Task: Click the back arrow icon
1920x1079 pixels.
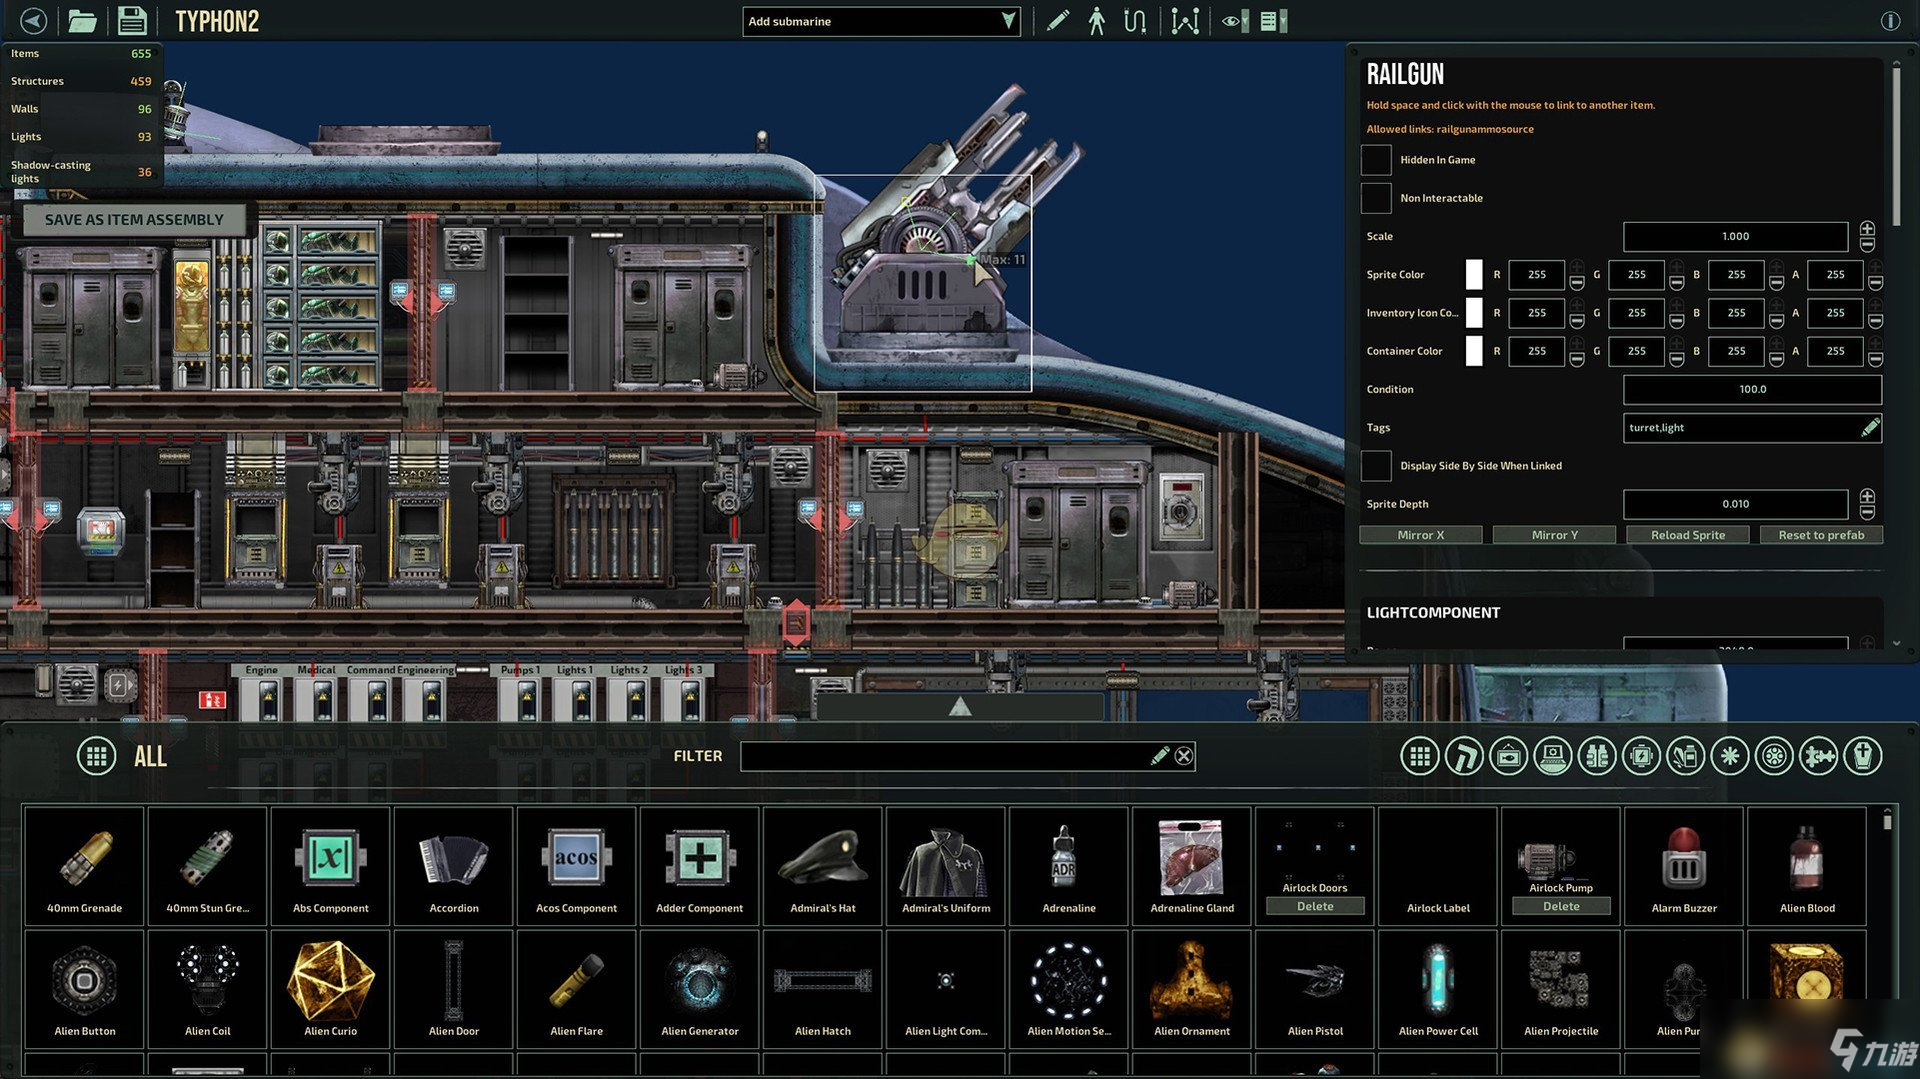Action: (33, 21)
